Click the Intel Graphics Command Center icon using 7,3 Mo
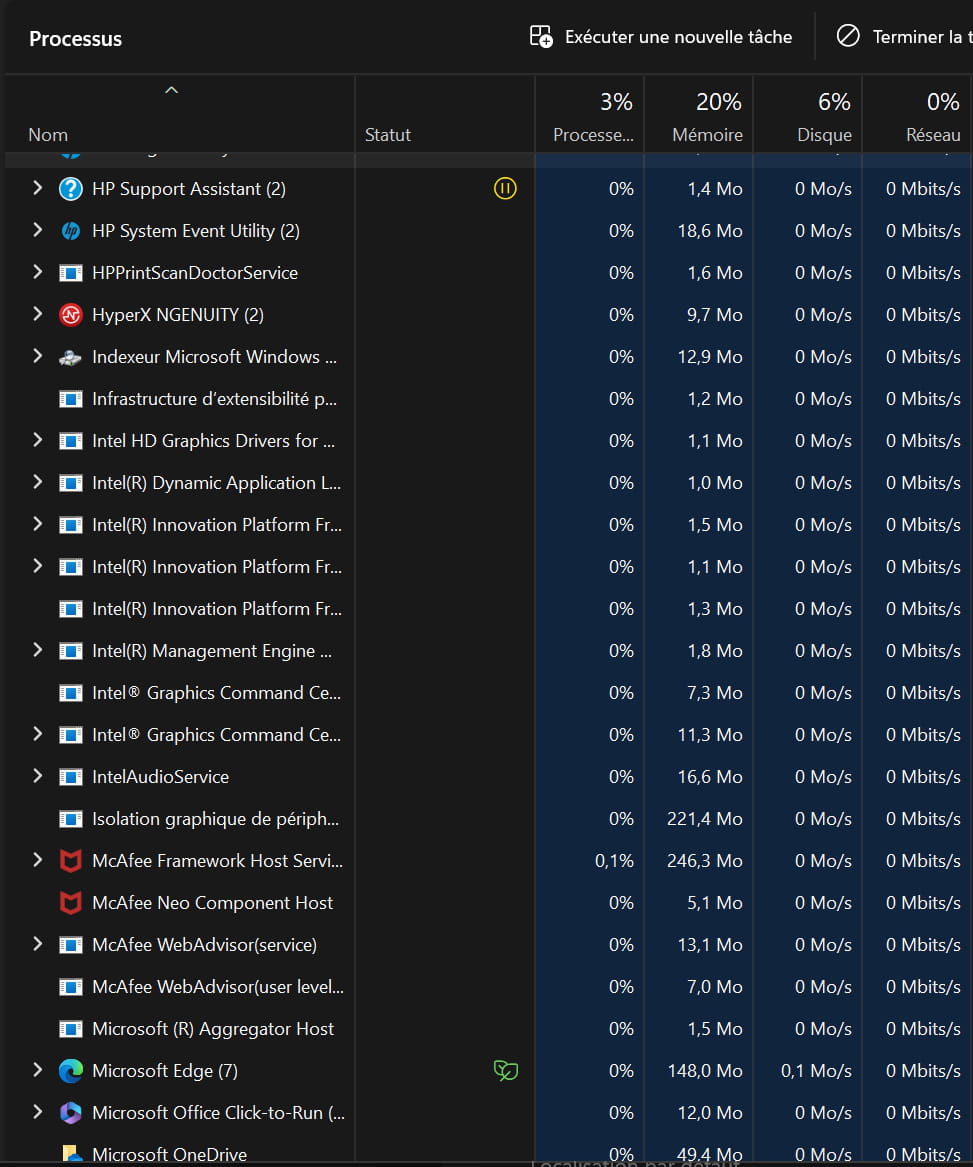The height and width of the screenshot is (1167, 973). [x=71, y=693]
